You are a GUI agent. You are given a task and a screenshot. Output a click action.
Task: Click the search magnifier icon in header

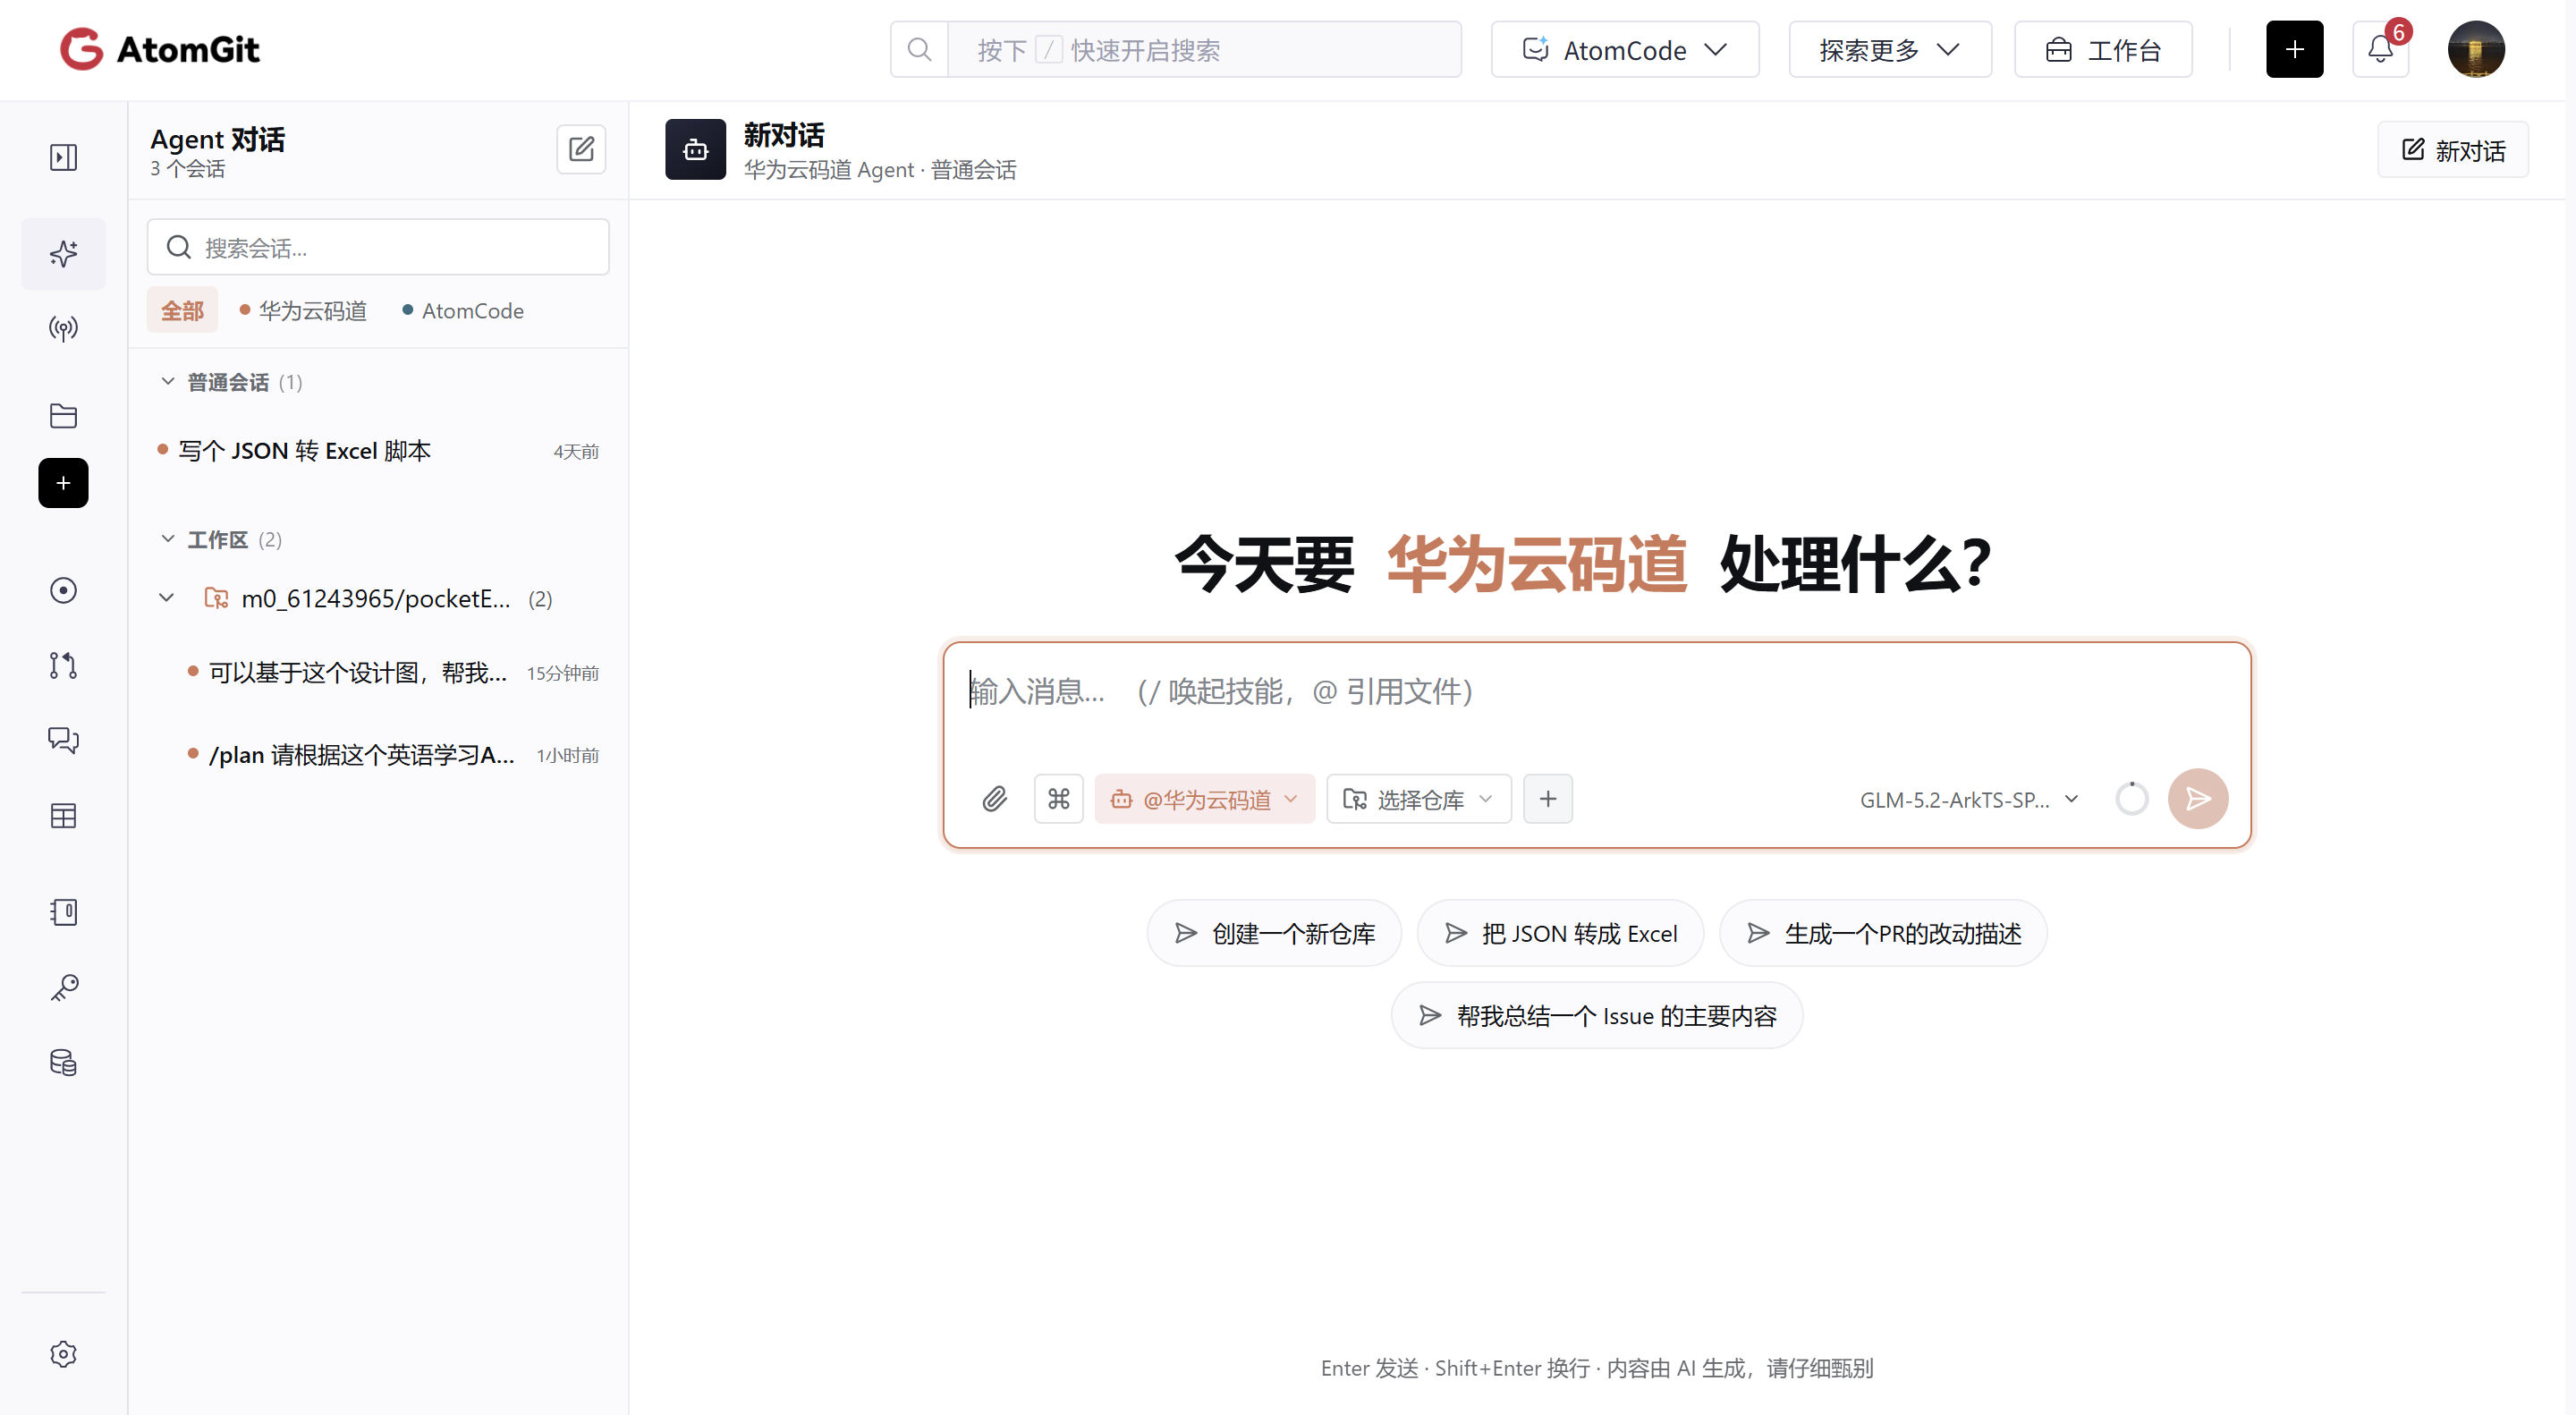click(919, 49)
